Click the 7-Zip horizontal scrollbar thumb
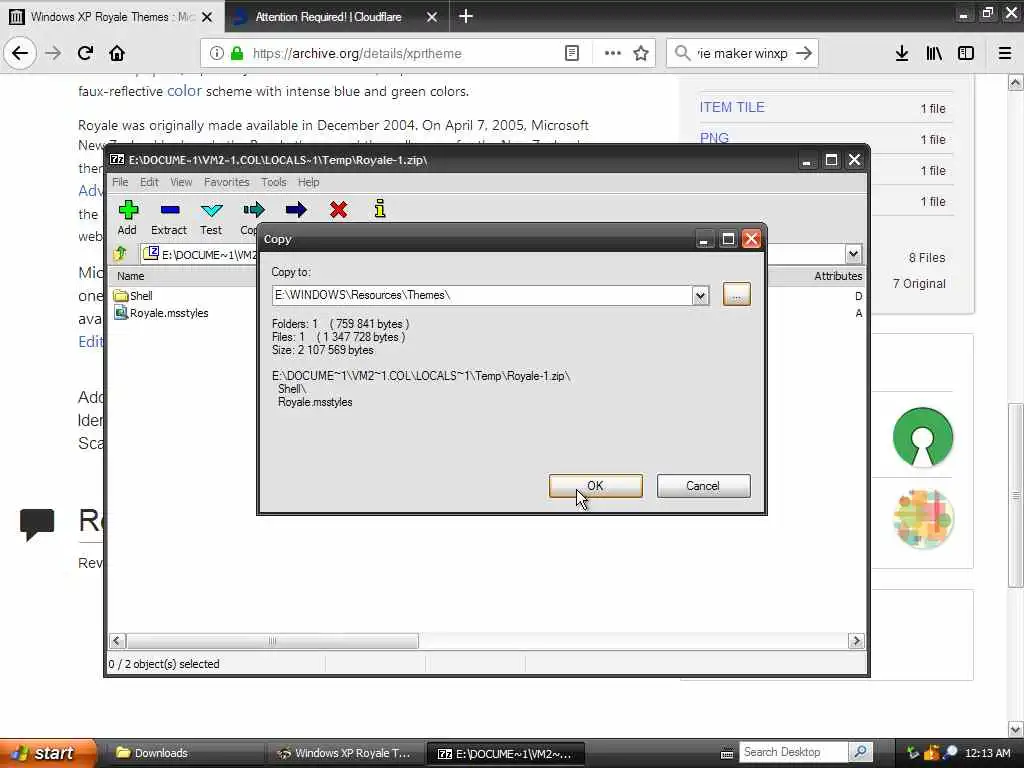Image resolution: width=1024 pixels, height=768 pixels. pos(272,641)
